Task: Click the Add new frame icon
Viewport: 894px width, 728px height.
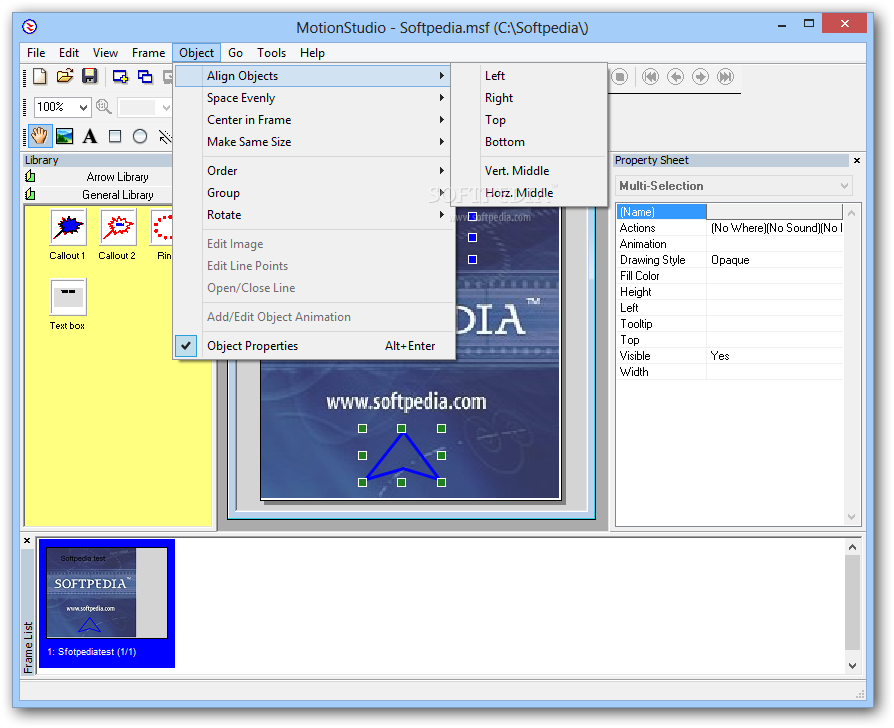Action: 120,76
